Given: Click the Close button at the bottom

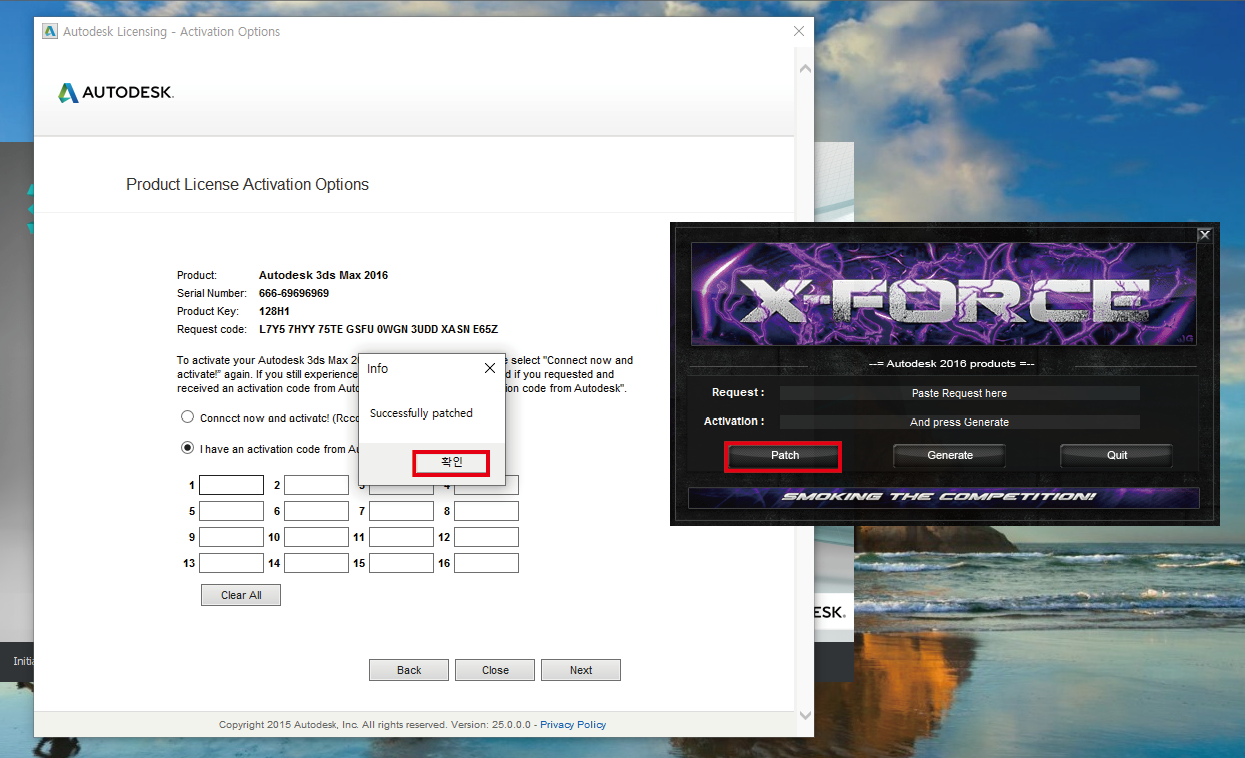Looking at the screenshot, I should [x=495, y=670].
